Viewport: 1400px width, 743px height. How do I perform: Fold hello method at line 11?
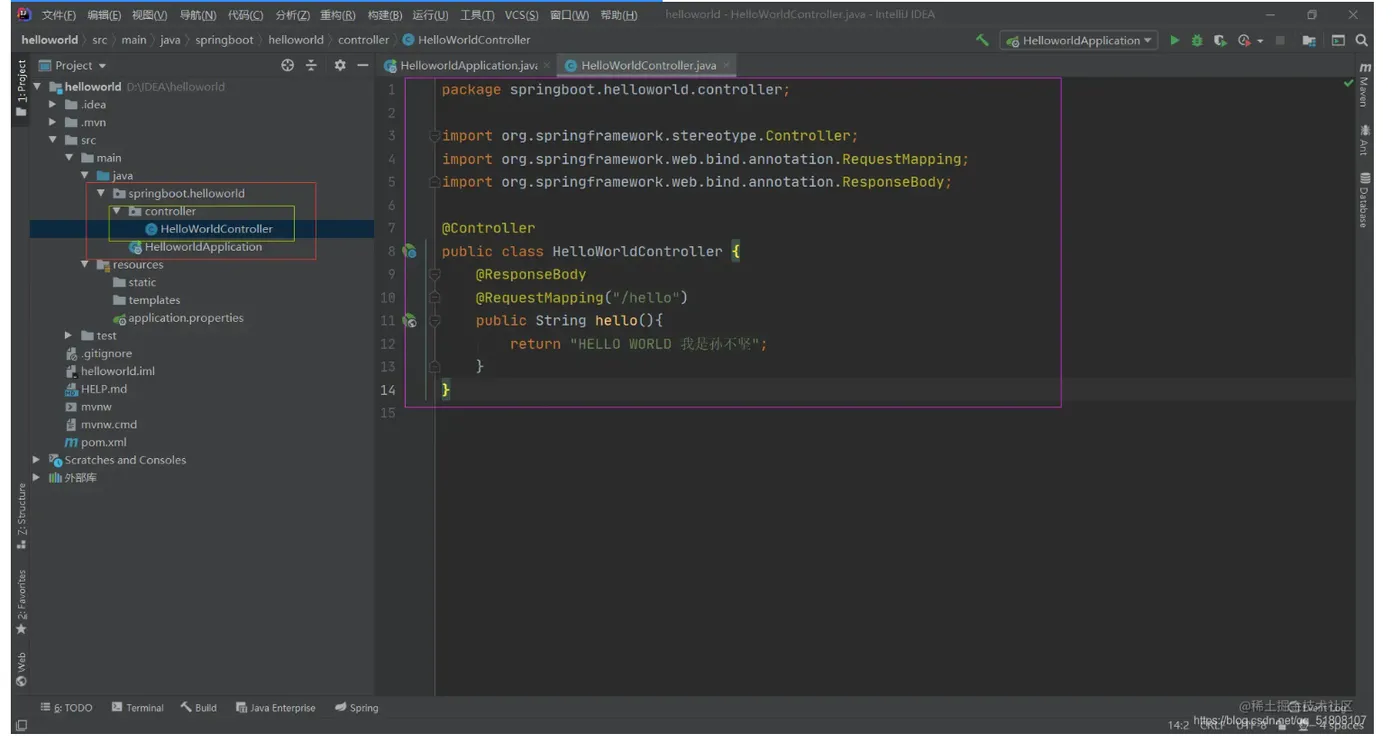tap(434, 321)
